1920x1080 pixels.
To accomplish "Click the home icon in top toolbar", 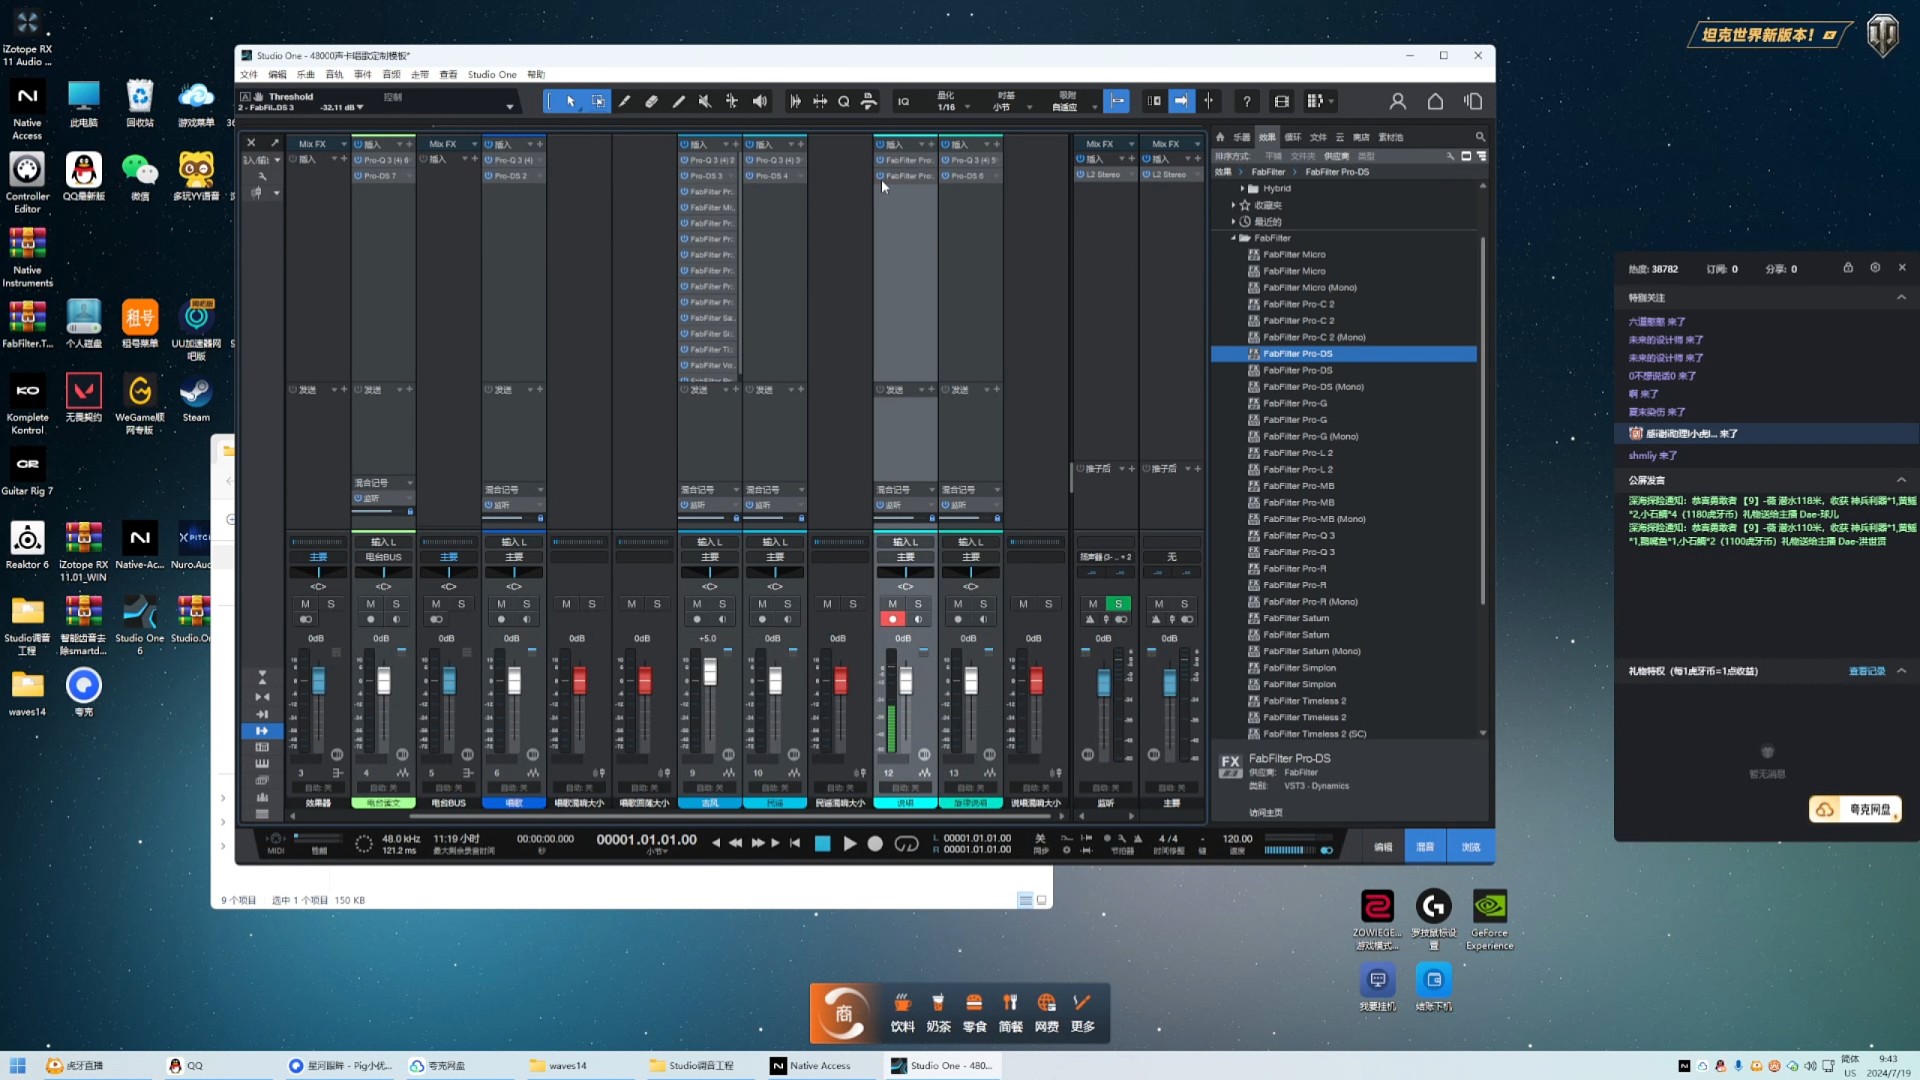I will click(x=1435, y=101).
